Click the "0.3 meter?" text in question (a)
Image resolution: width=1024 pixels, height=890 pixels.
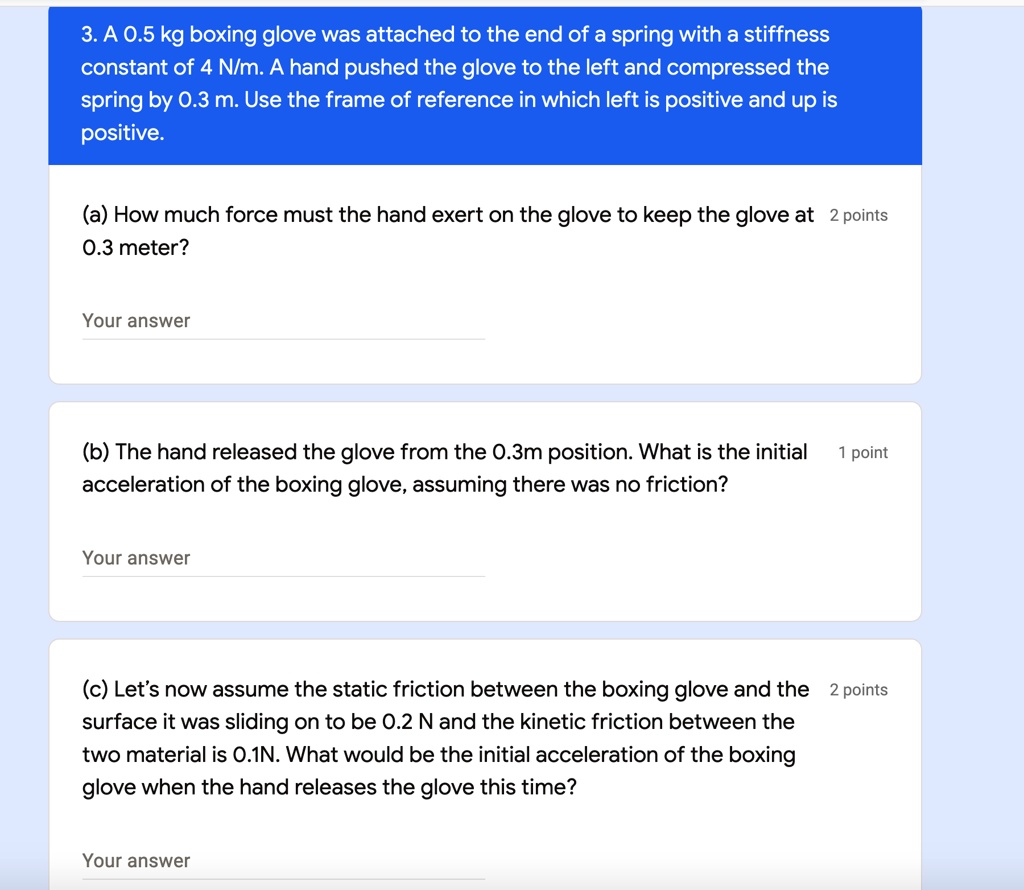pyautogui.click(x=135, y=247)
